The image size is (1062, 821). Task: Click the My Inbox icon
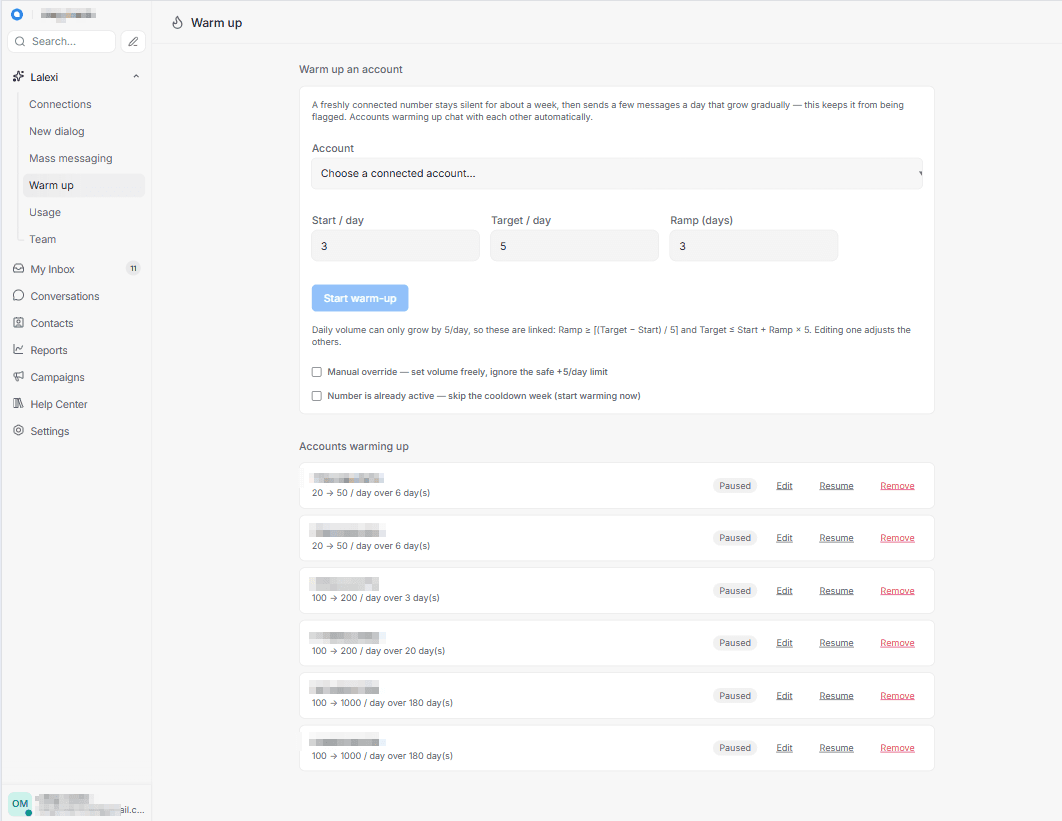coord(18,269)
